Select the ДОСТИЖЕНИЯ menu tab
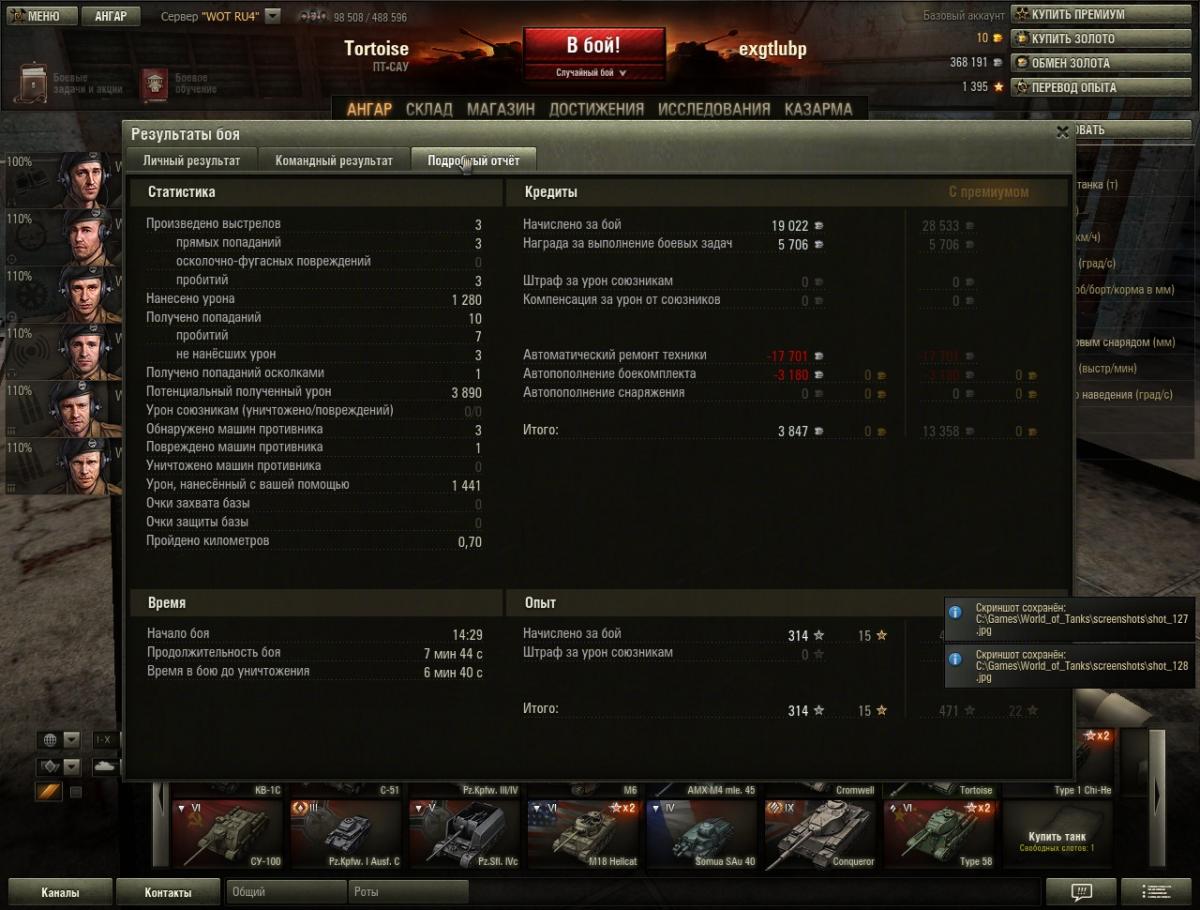Image resolution: width=1200 pixels, height=910 pixels. 596,109
